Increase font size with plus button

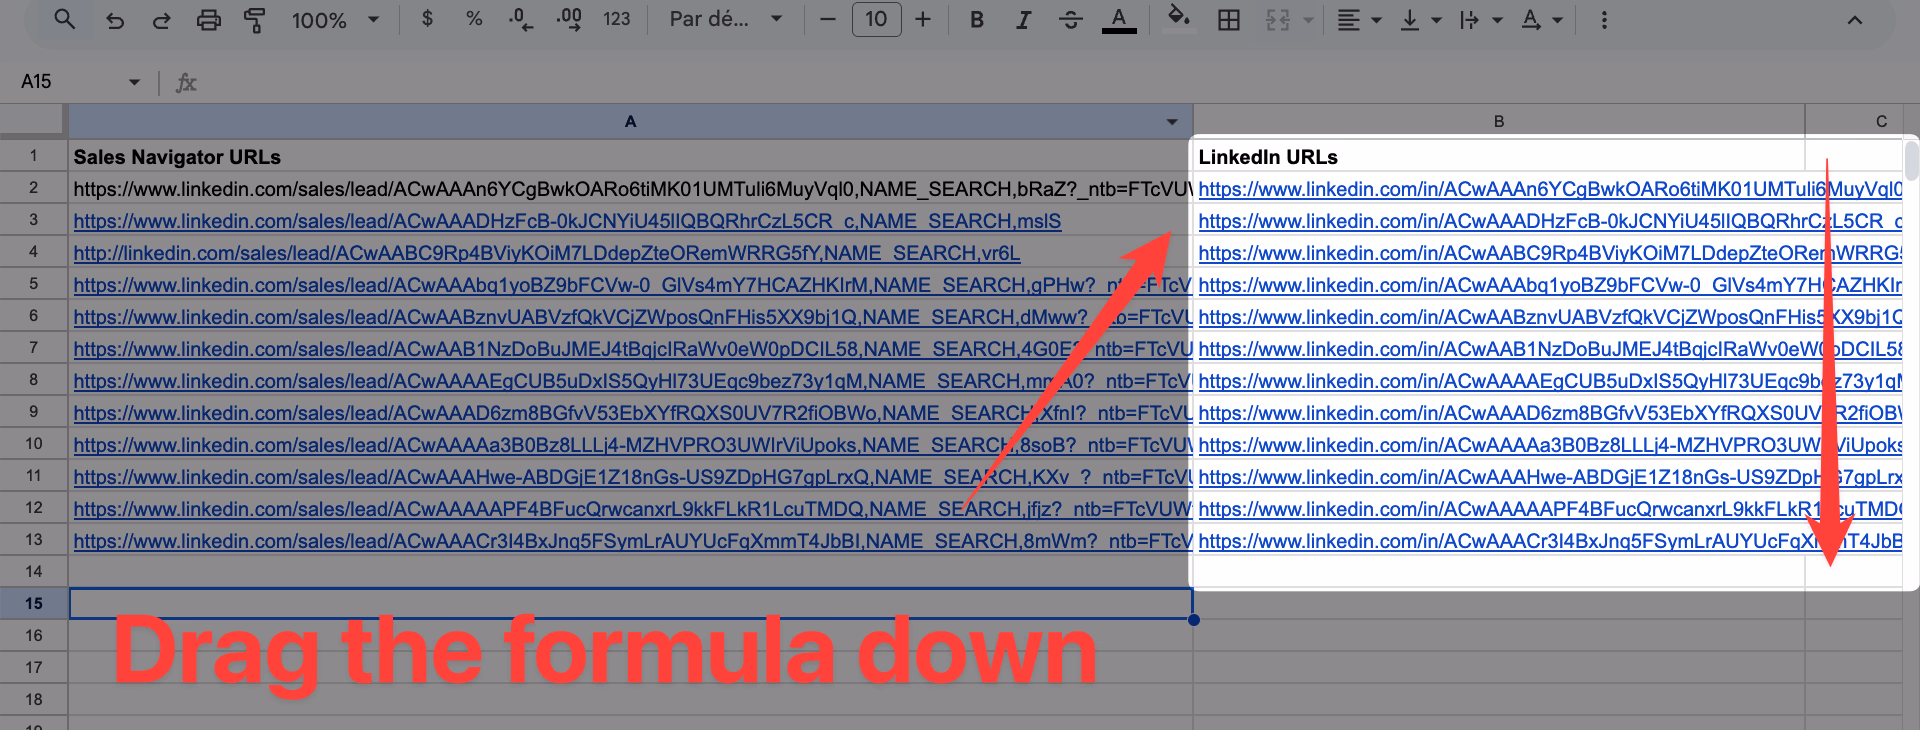(x=923, y=19)
